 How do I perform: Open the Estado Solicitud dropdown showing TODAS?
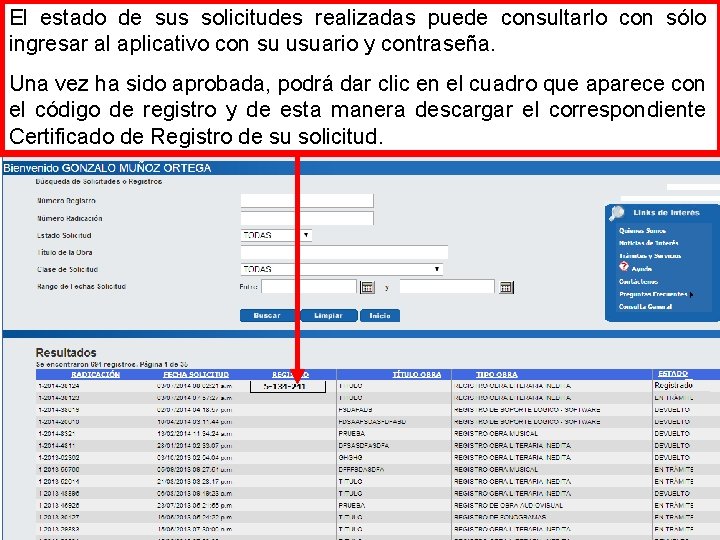pos(276,235)
